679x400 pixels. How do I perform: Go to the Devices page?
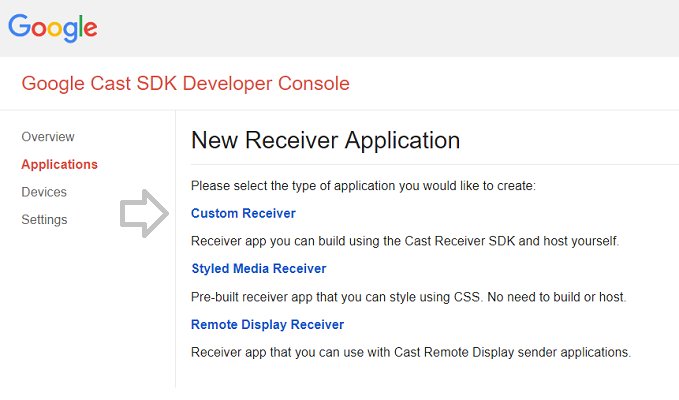tap(44, 192)
